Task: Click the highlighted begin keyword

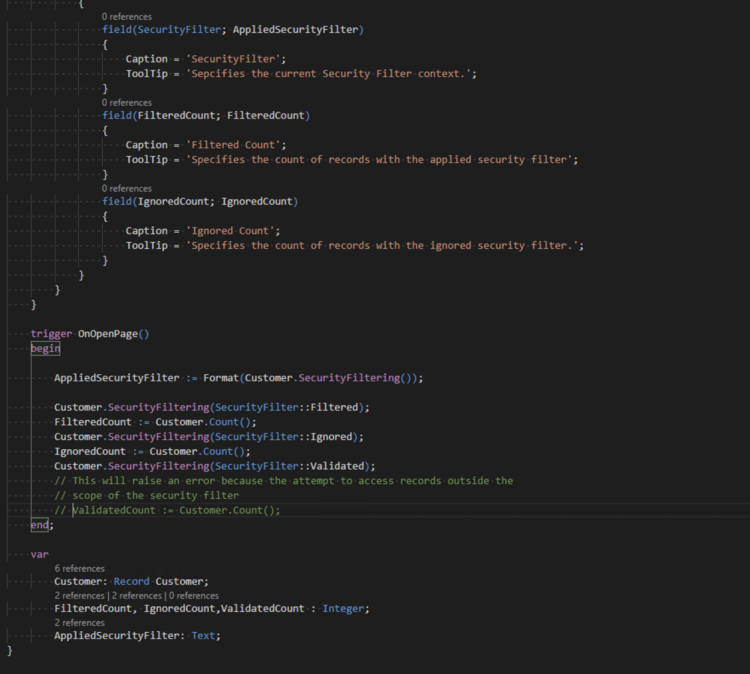Action: tap(45, 349)
